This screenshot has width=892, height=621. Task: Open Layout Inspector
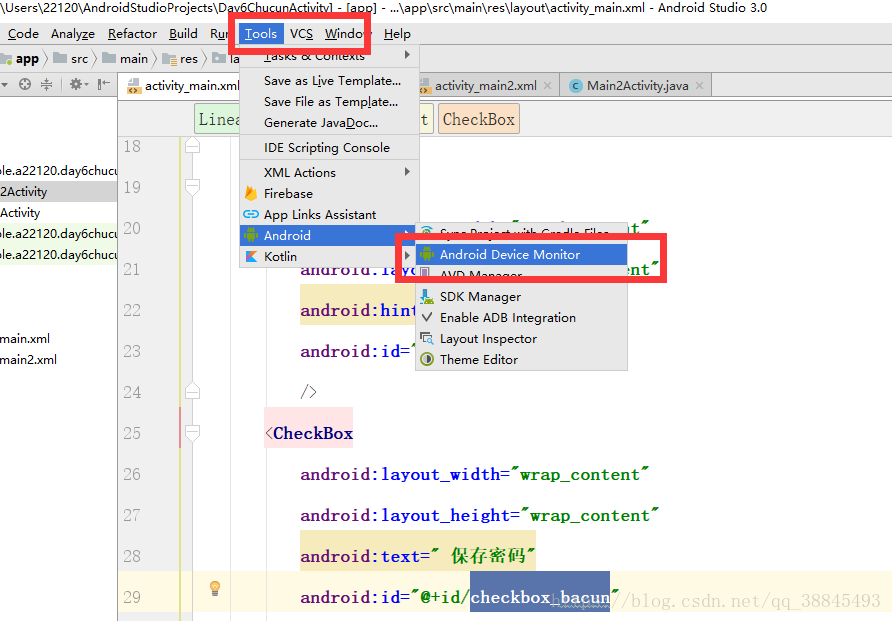pos(522,339)
